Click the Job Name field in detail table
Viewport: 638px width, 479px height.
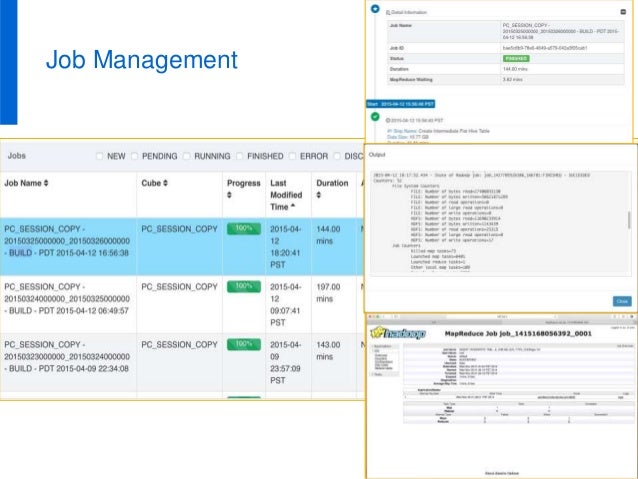pyautogui.click(x=505, y=31)
